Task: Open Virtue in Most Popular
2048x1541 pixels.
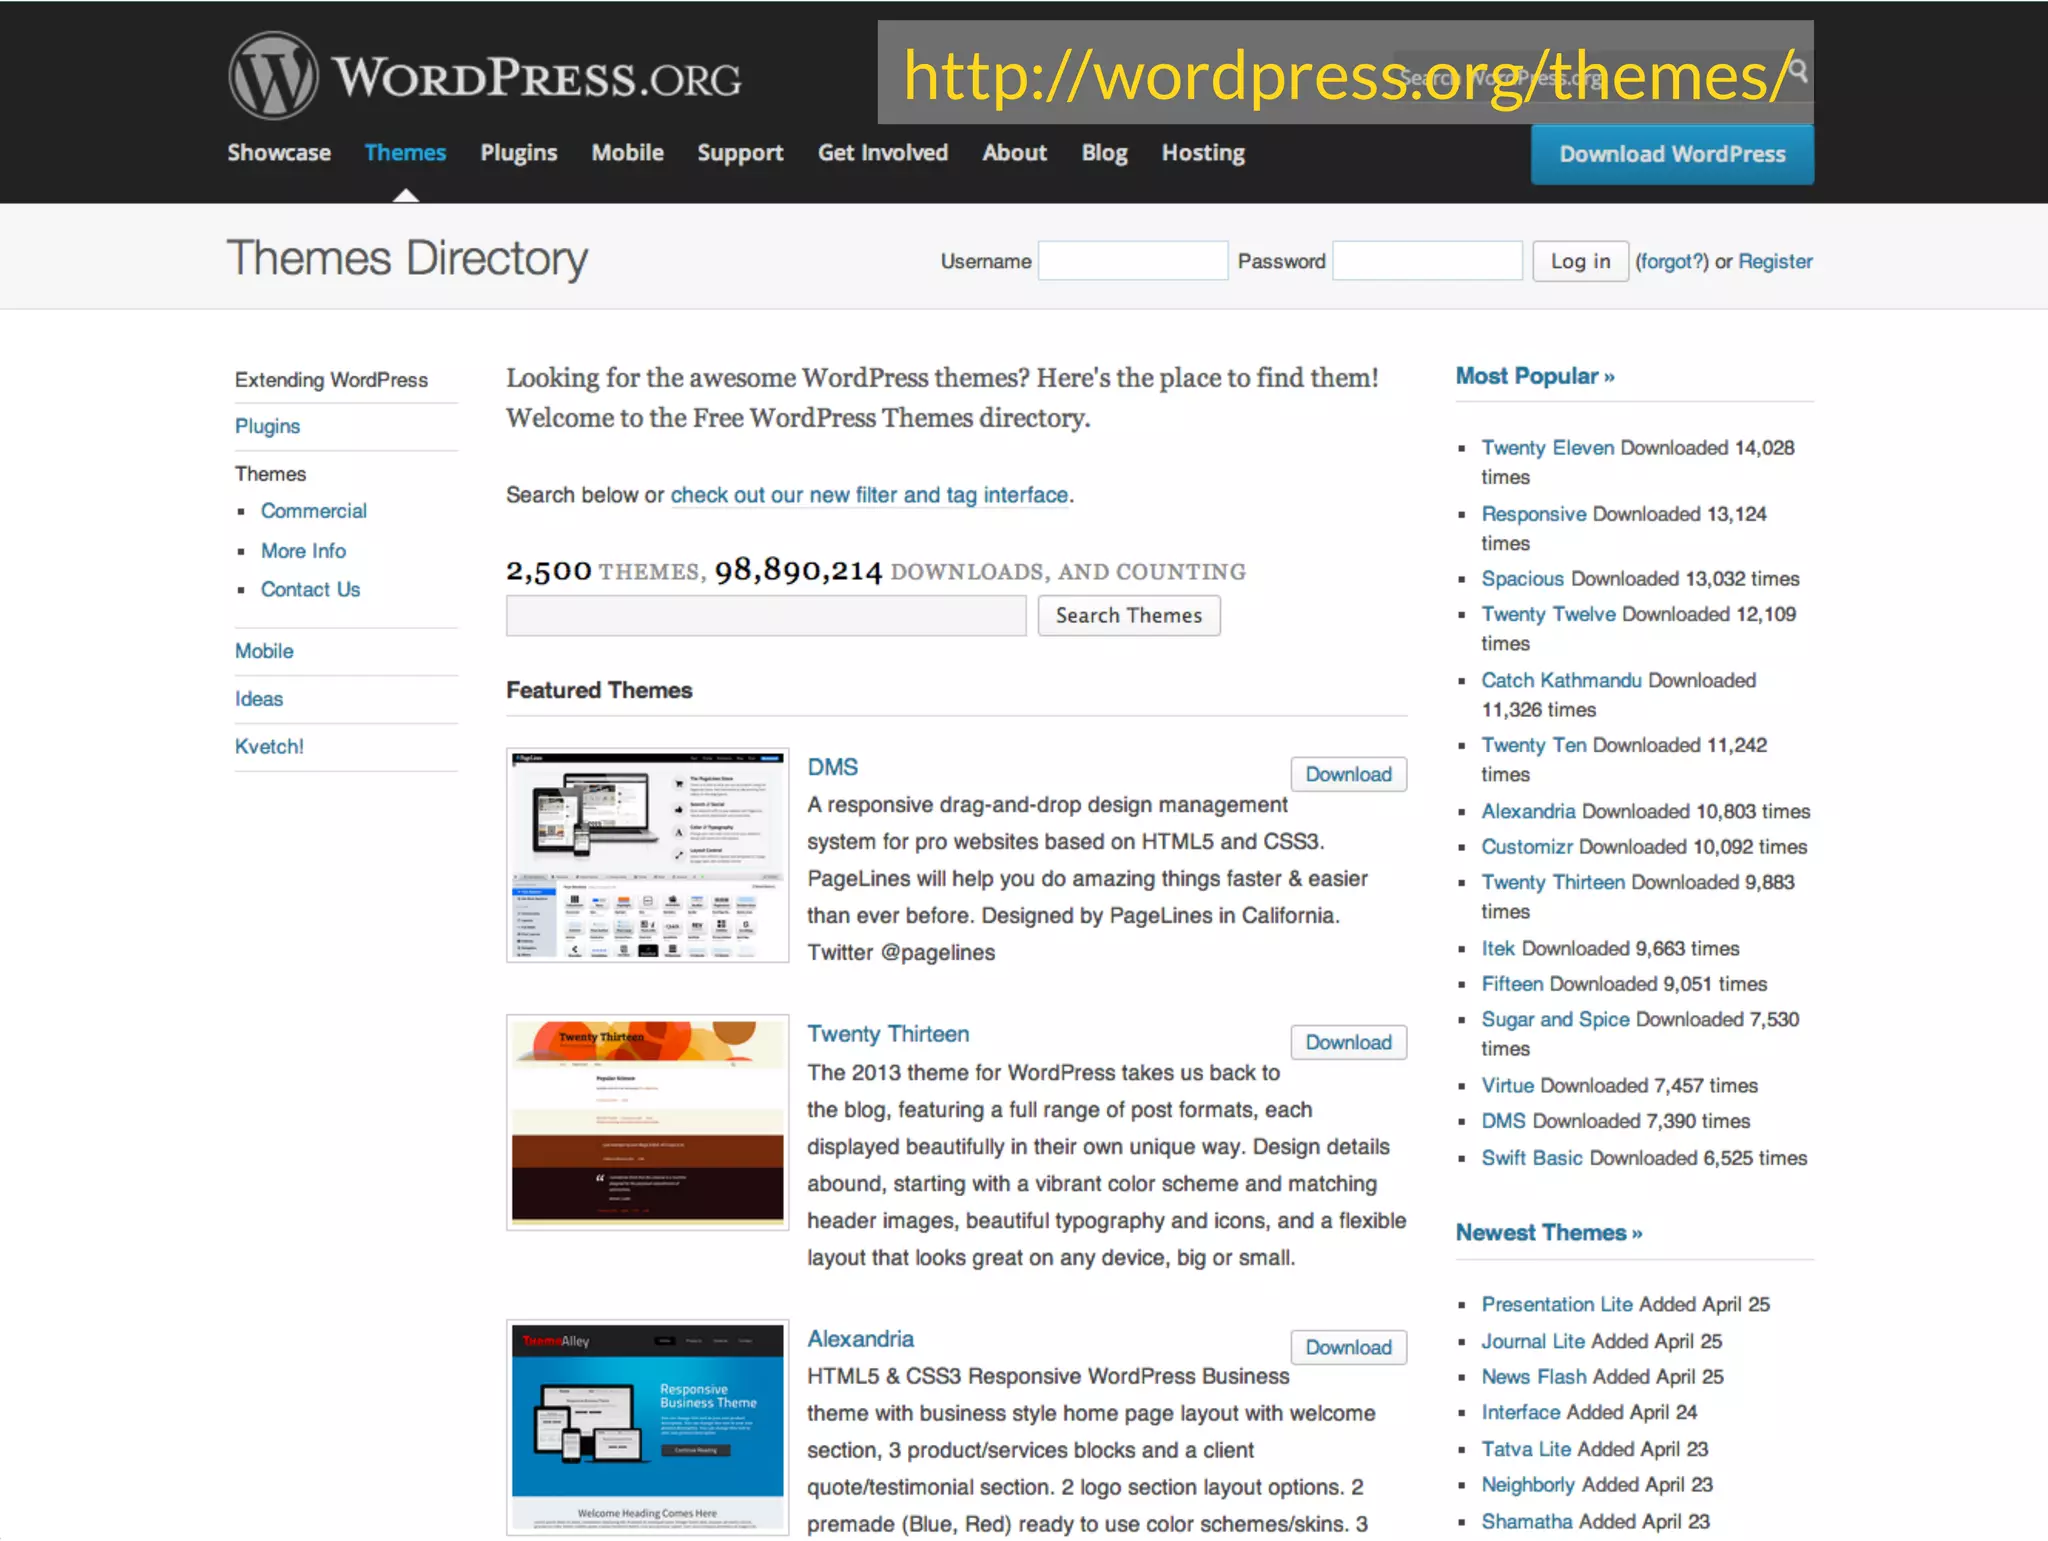Action: (x=1507, y=1086)
